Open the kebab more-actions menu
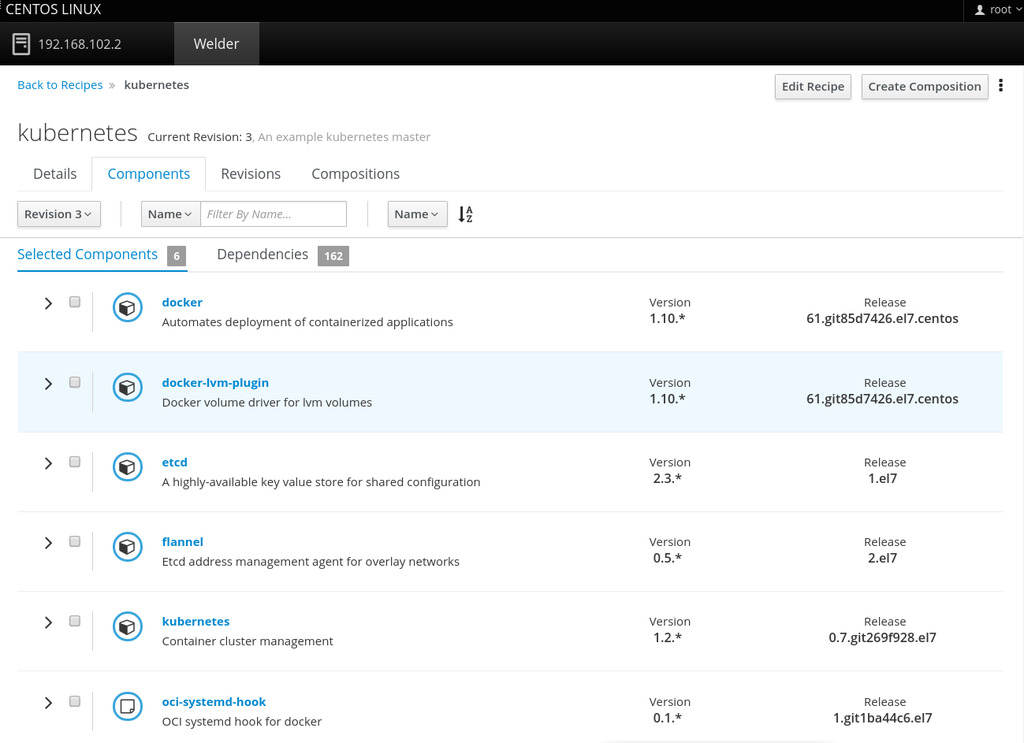The height and width of the screenshot is (743, 1024). (1001, 86)
